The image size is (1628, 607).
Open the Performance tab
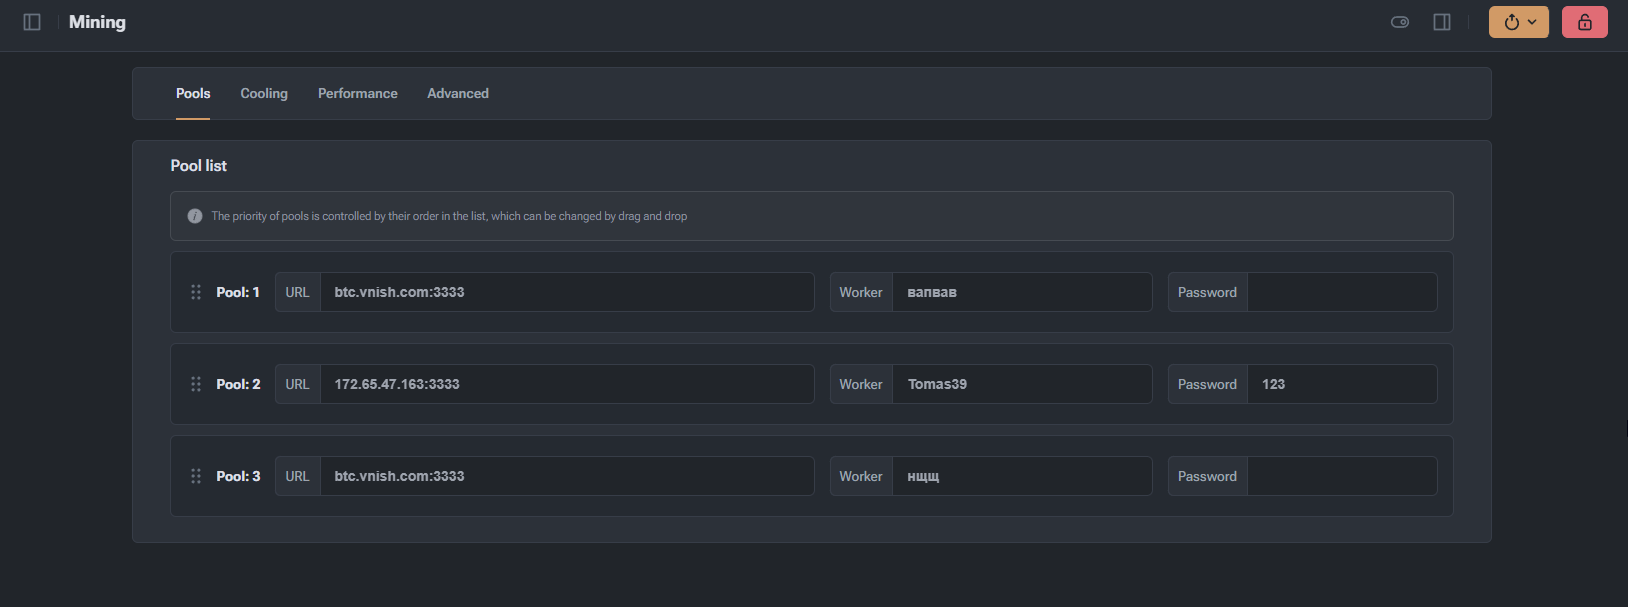point(358,93)
